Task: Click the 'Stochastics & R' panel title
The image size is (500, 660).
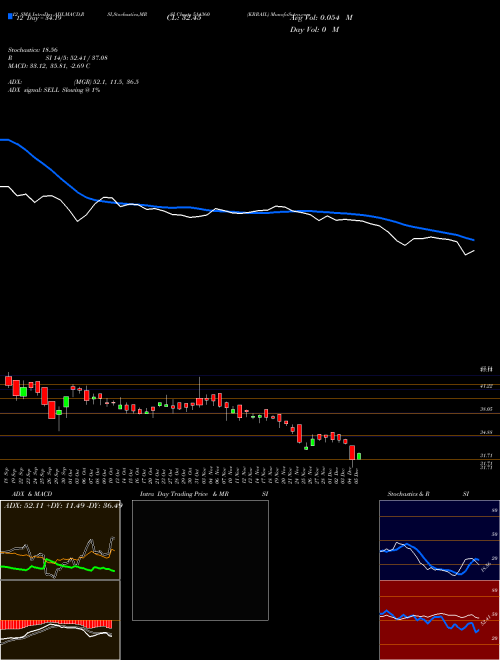Action: tap(408, 494)
